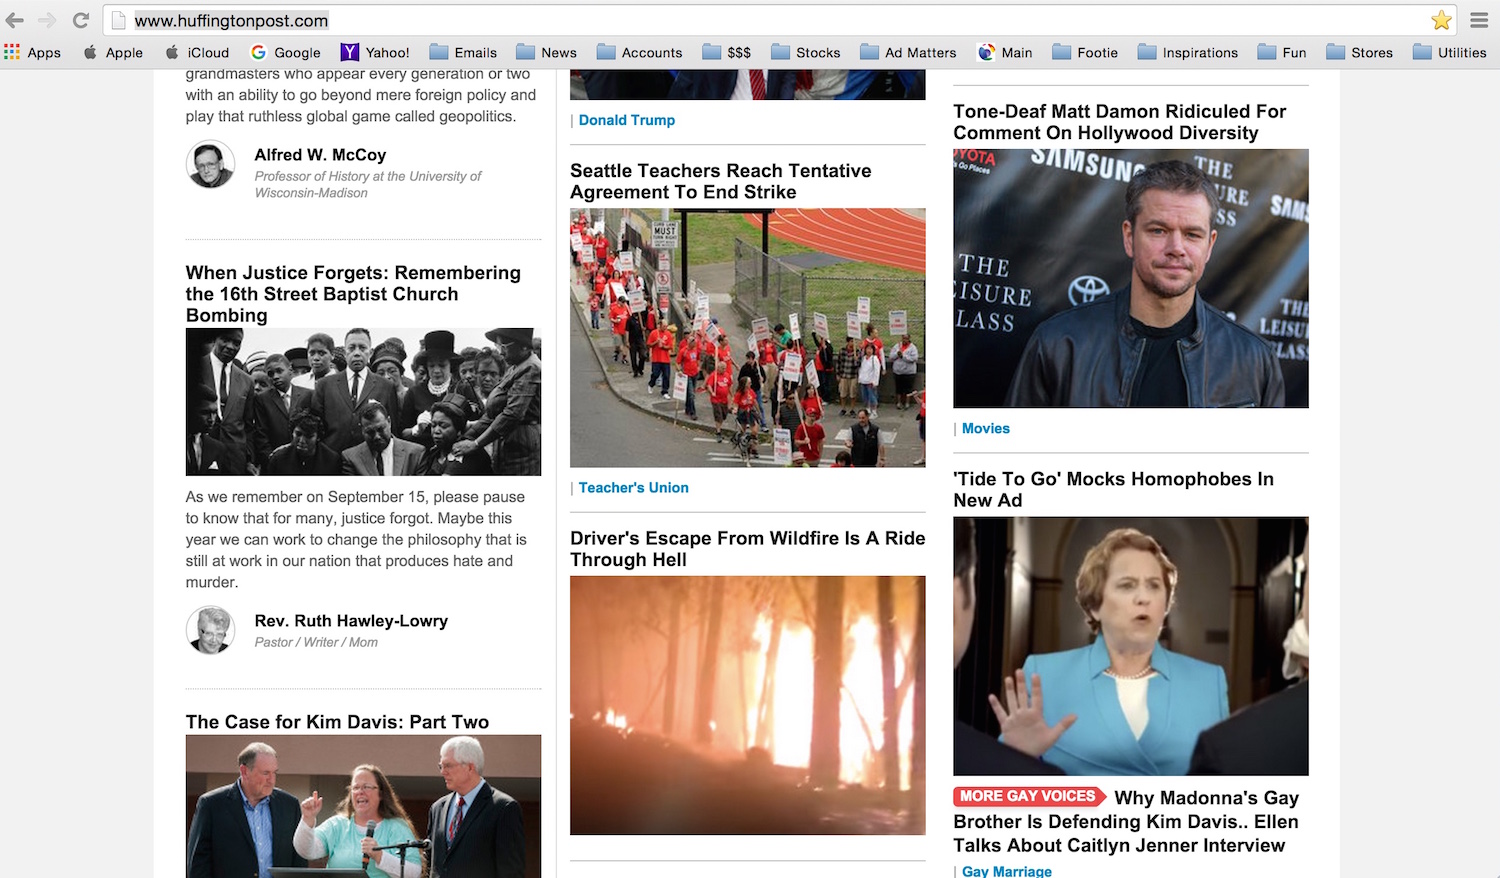Expand the Stores bookmark folder
1500x878 pixels.
coord(1359,52)
